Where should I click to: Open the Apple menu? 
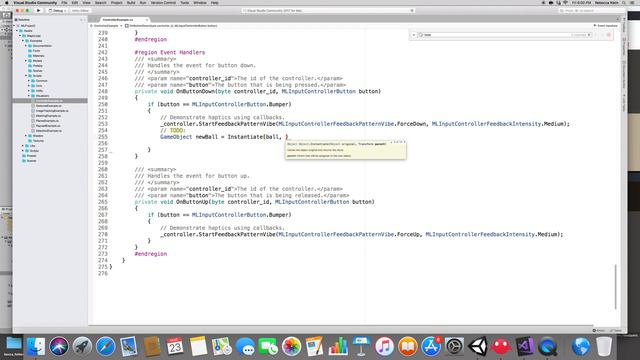pyautogui.click(x=7, y=2)
